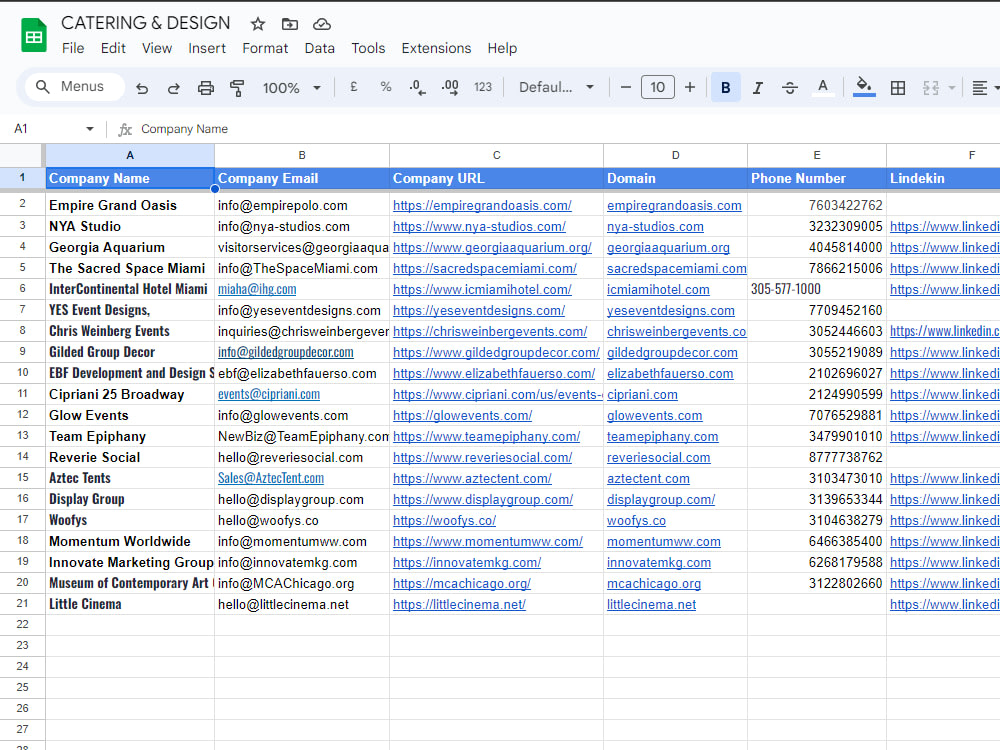Decrease font size with minus button
1000x750 pixels.
(626, 87)
